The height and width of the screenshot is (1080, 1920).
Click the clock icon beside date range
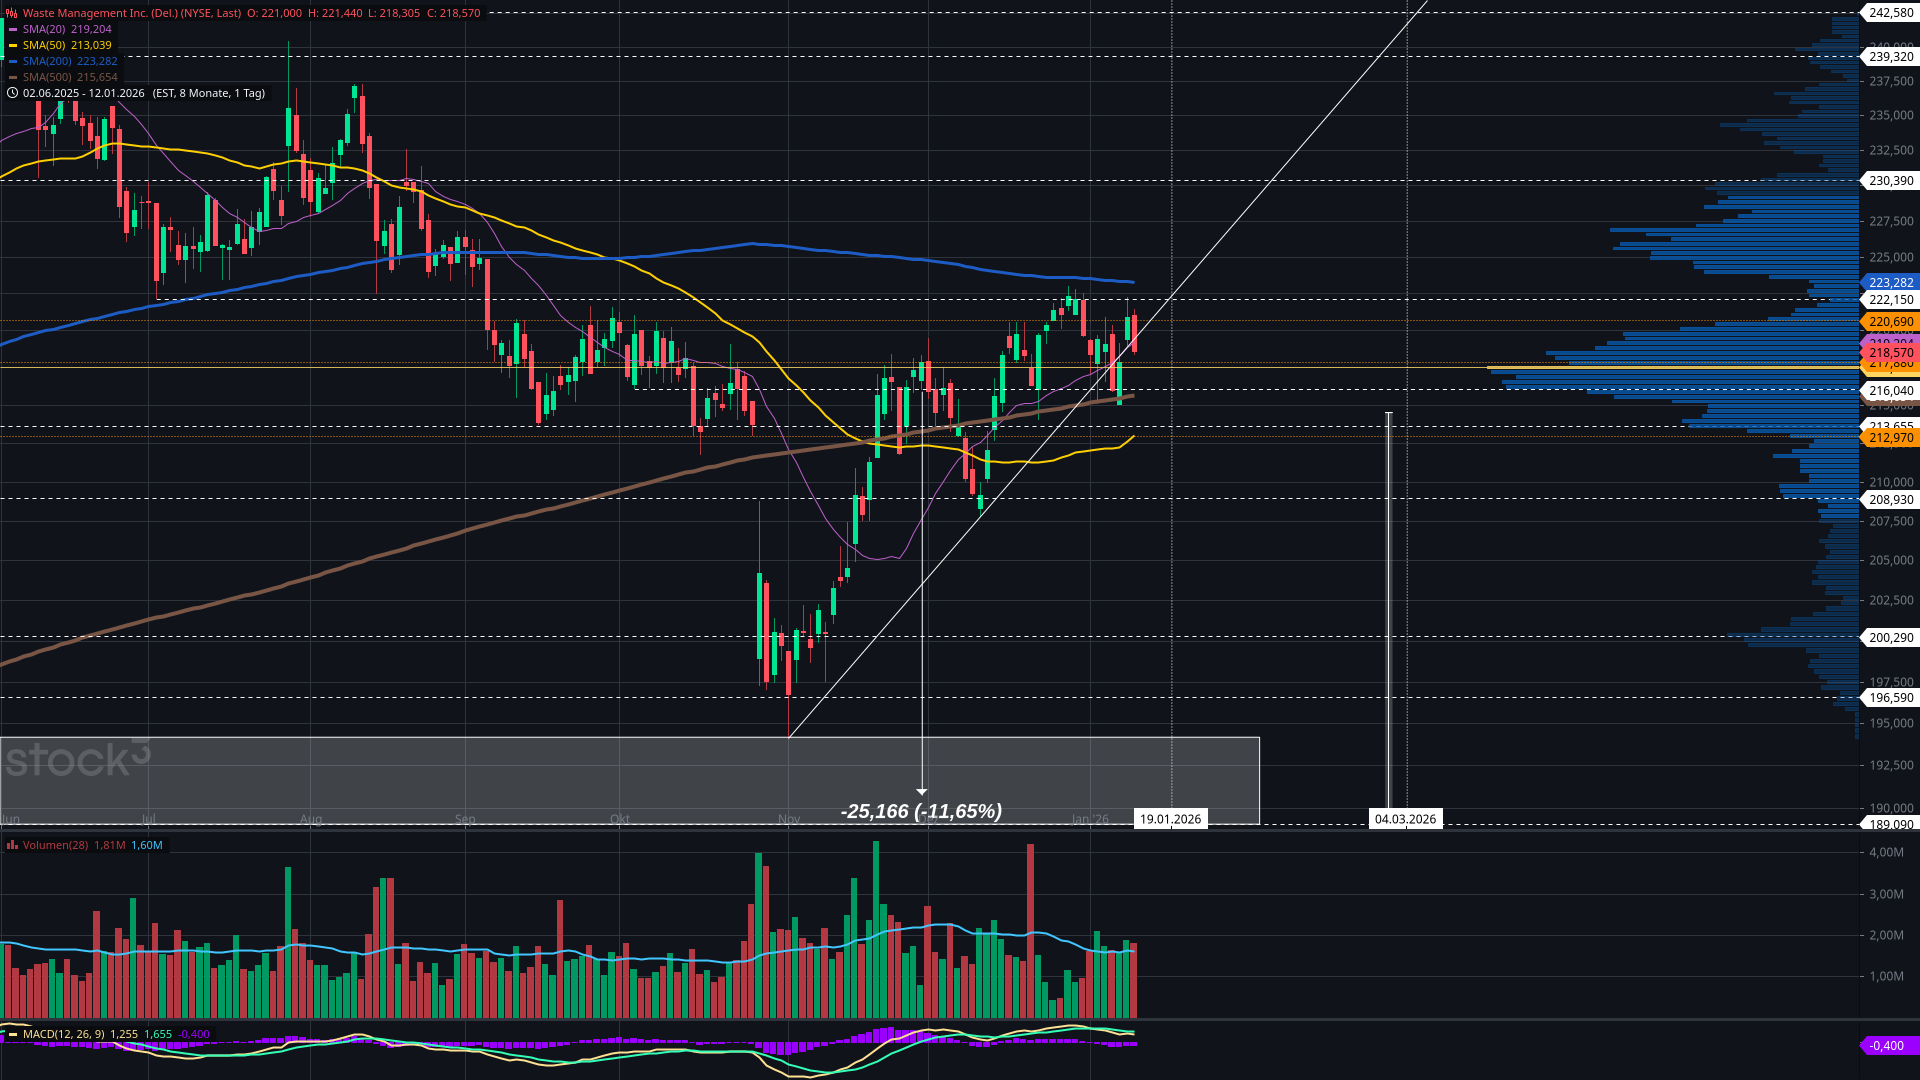tap(12, 93)
